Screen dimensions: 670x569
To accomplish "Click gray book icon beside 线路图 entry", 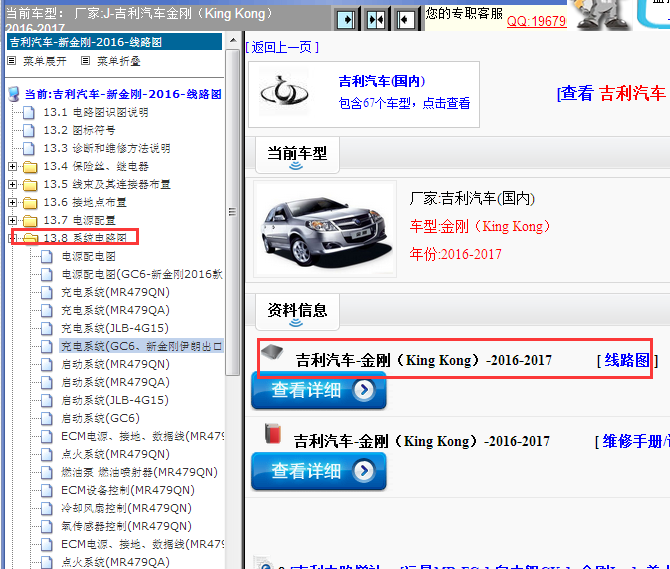I will [x=273, y=352].
